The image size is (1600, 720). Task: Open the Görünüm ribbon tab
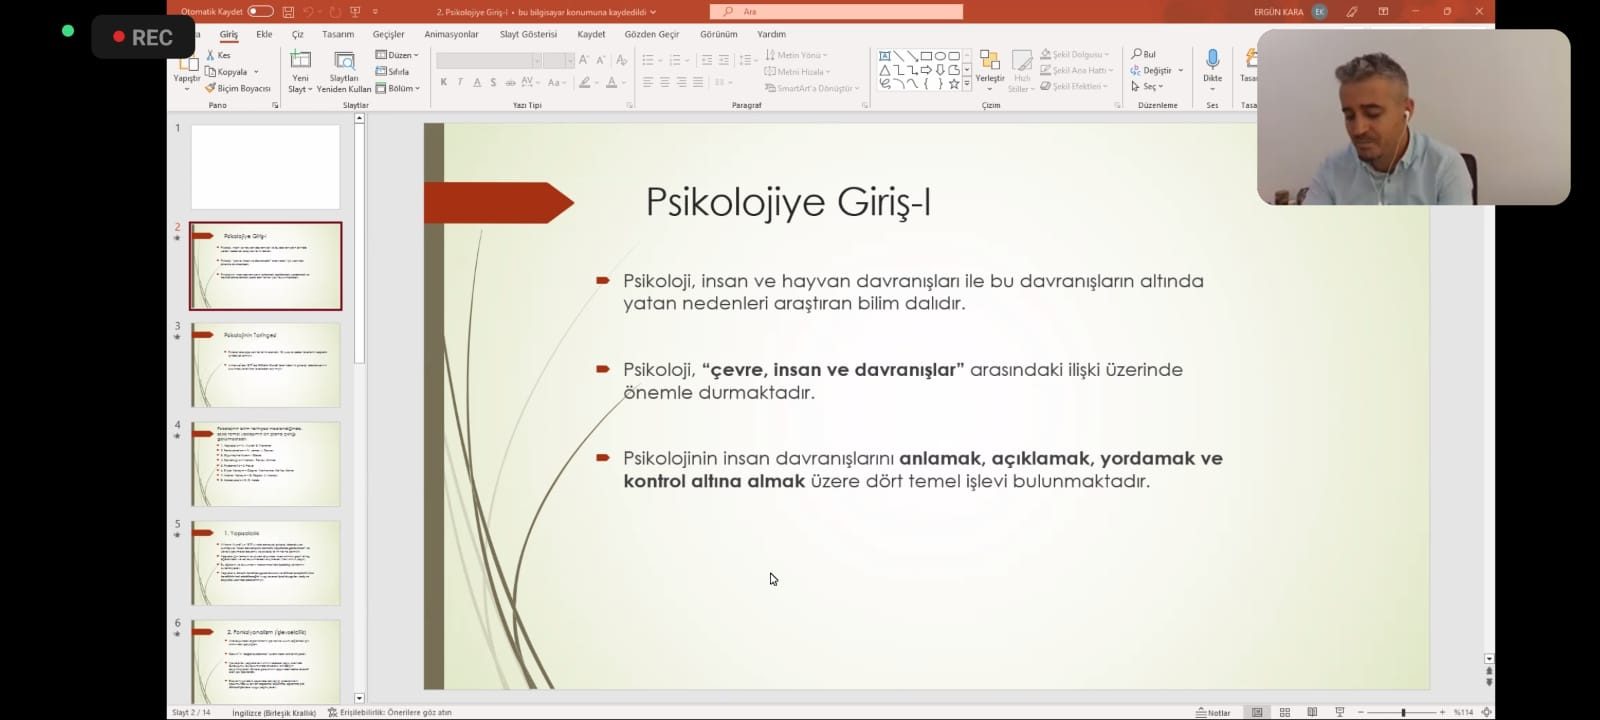[x=718, y=34]
